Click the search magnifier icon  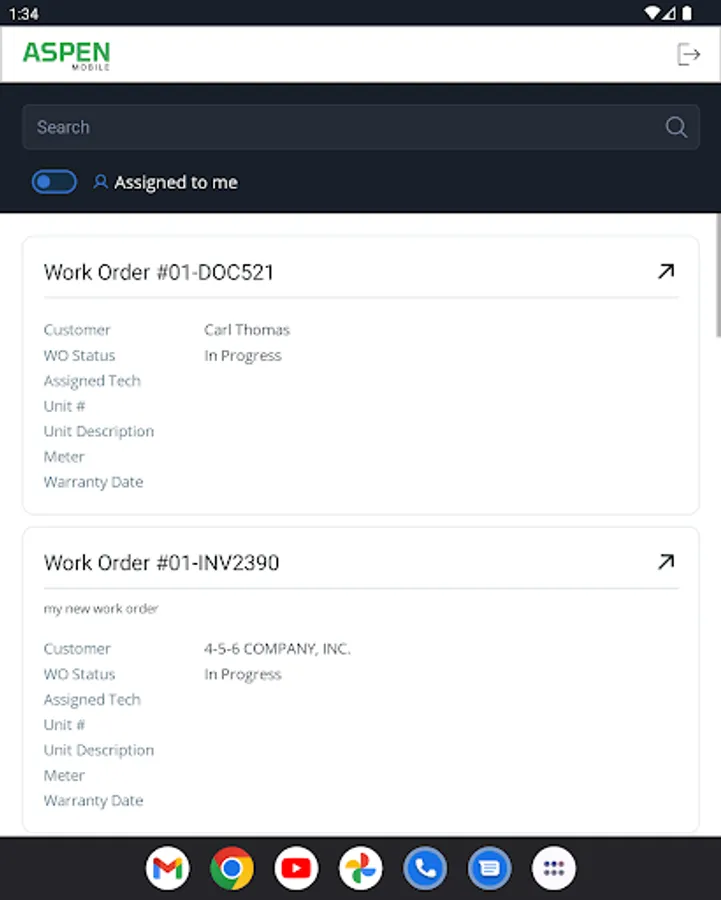pyautogui.click(x=676, y=127)
